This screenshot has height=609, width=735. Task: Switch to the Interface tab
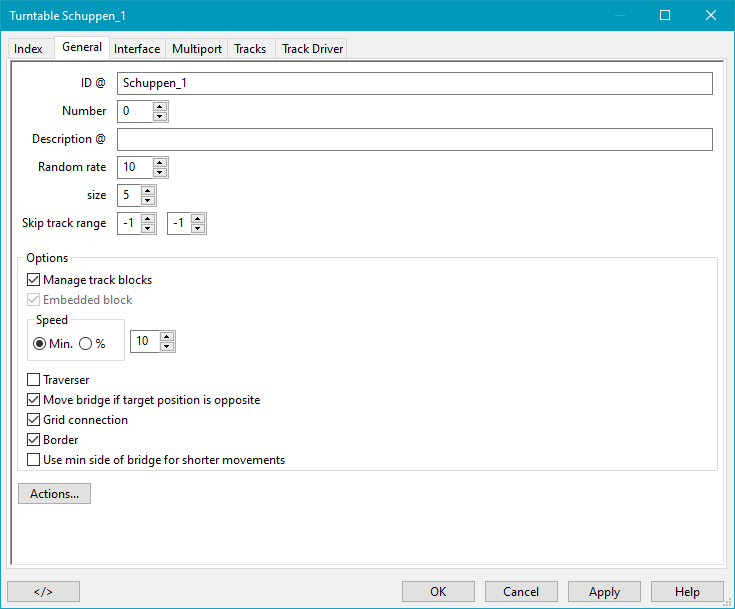(x=137, y=49)
